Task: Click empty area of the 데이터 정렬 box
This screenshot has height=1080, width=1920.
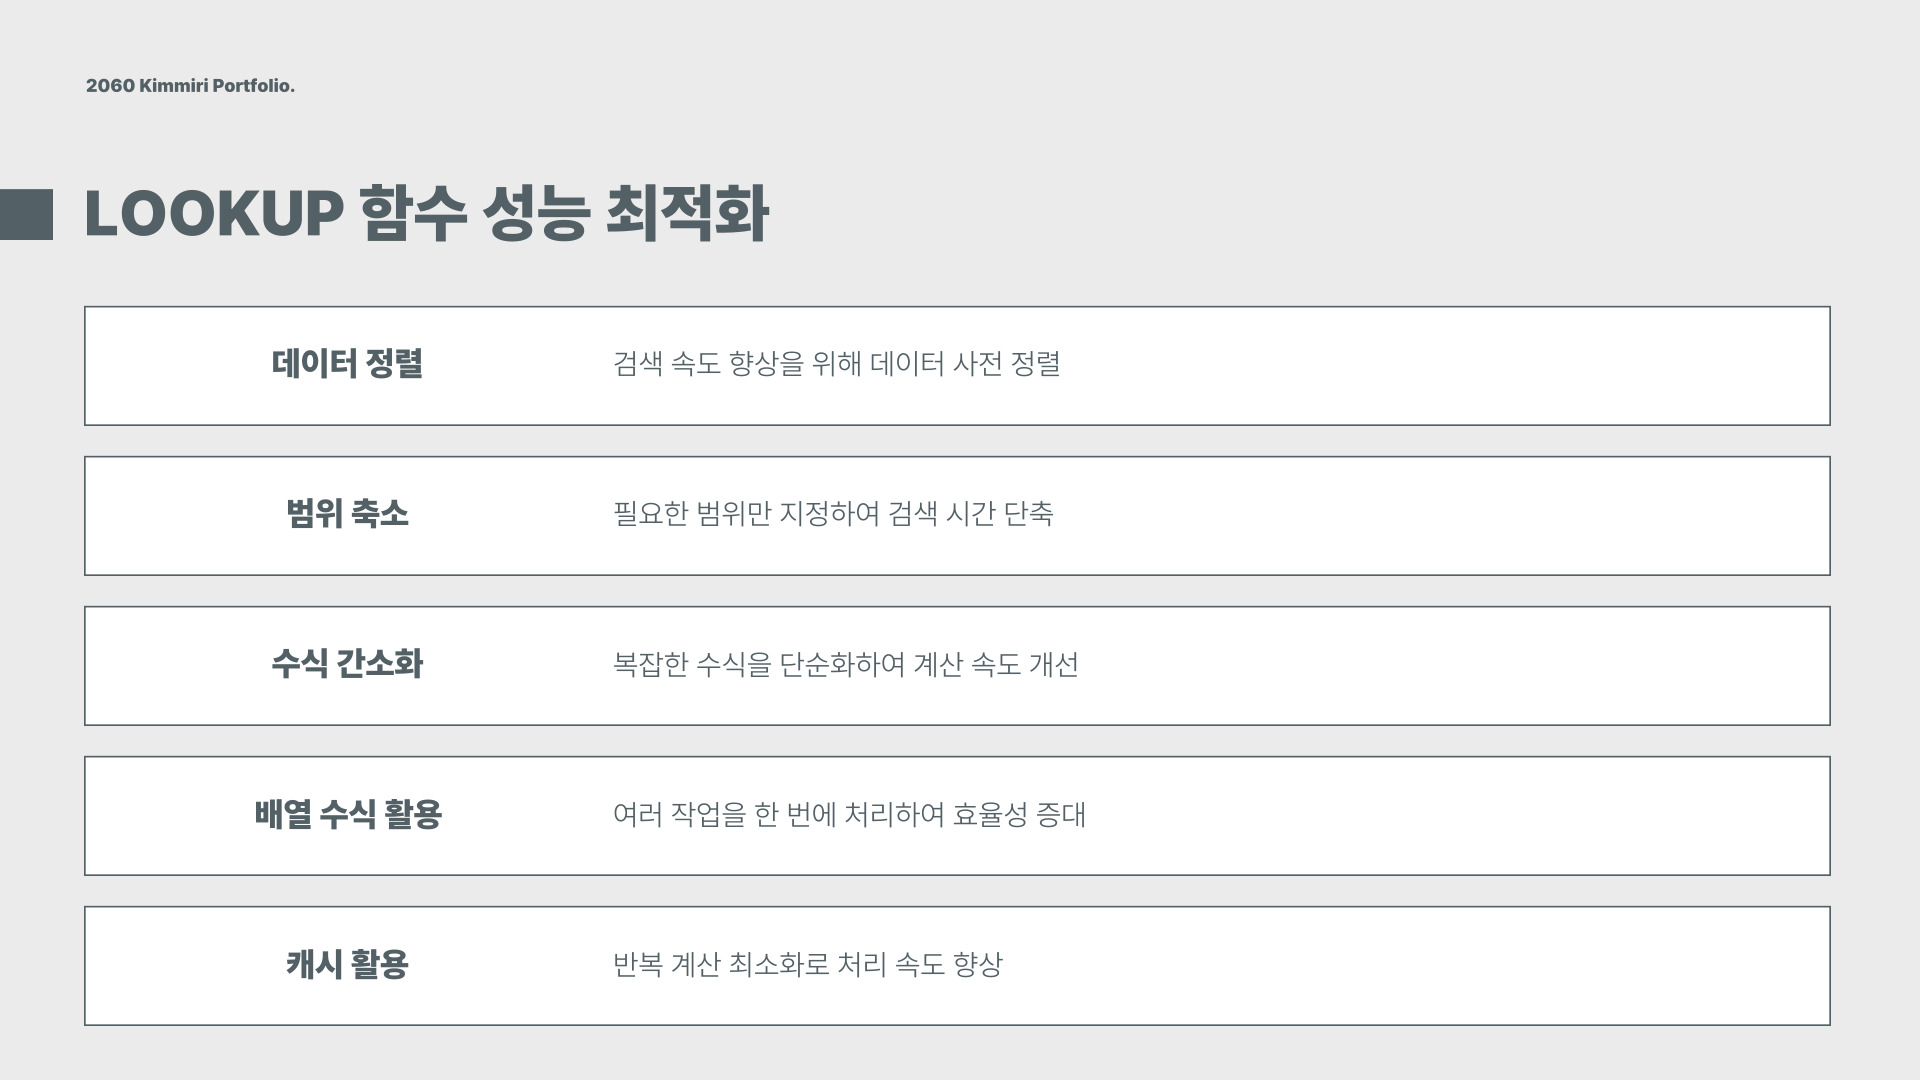Action: click(x=1450, y=366)
